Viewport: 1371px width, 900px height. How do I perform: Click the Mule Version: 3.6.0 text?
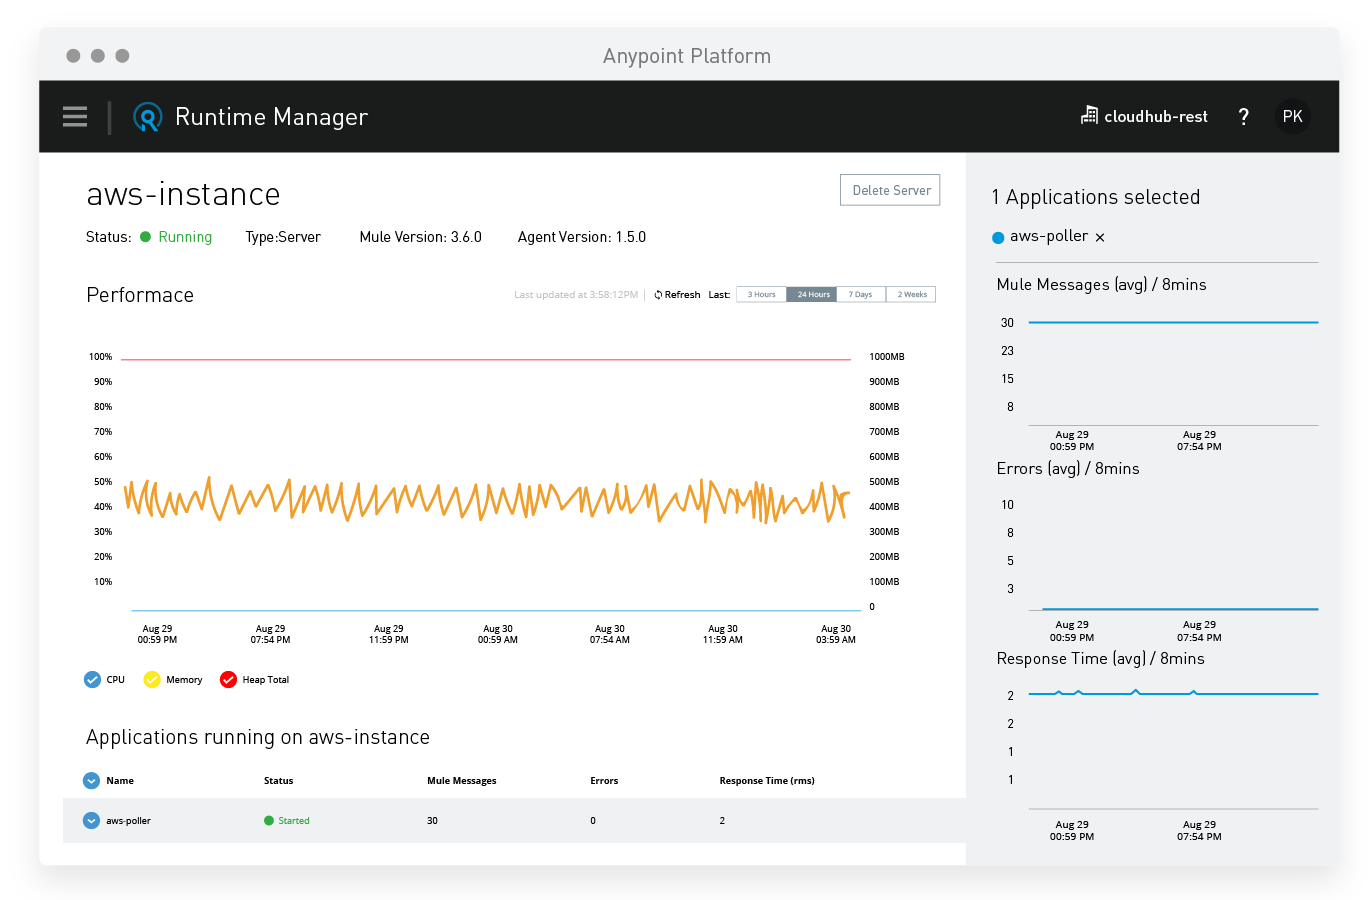pos(421,237)
